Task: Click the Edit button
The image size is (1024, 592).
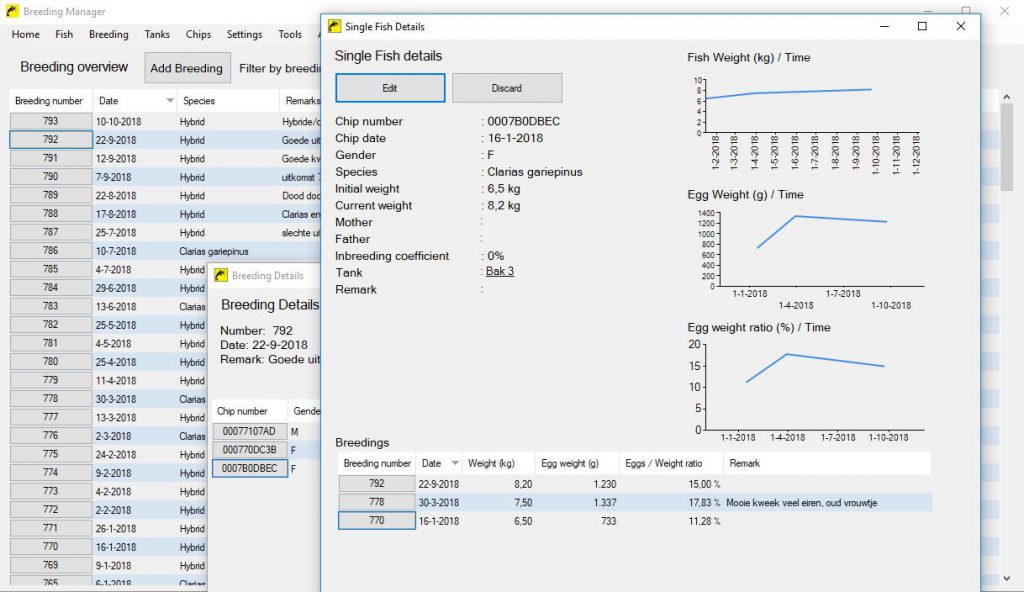Action: (389, 87)
